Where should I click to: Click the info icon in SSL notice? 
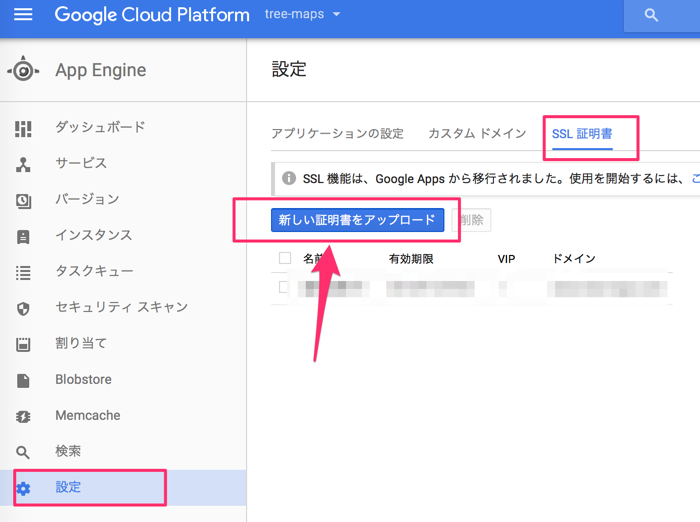click(289, 178)
